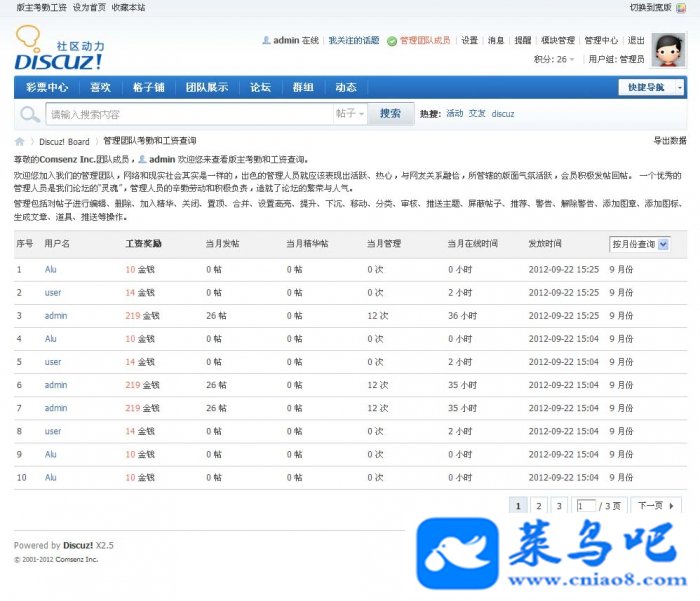Click 36 小时 cell in row 3
This screenshot has height=601, width=700.
tap(462, 316)
